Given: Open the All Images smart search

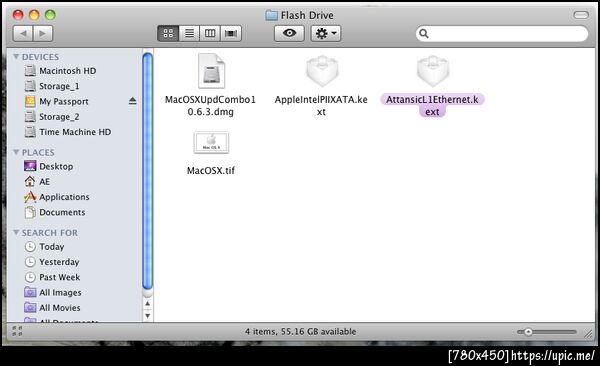Looking at the screenshot, I should pos(60,292).
